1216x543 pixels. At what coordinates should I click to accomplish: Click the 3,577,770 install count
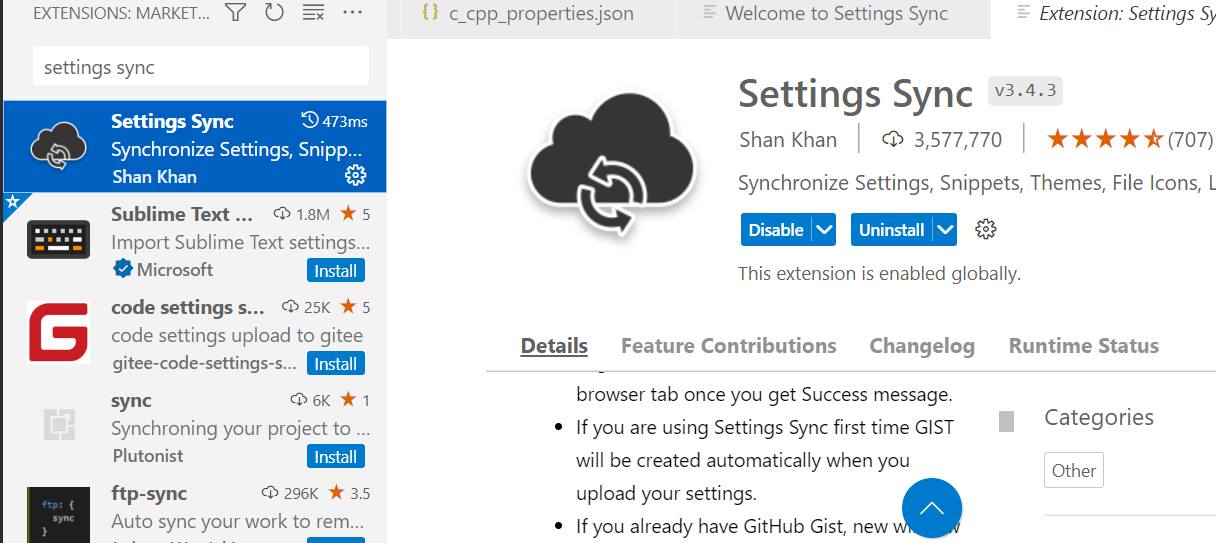(x=958, y=140)
